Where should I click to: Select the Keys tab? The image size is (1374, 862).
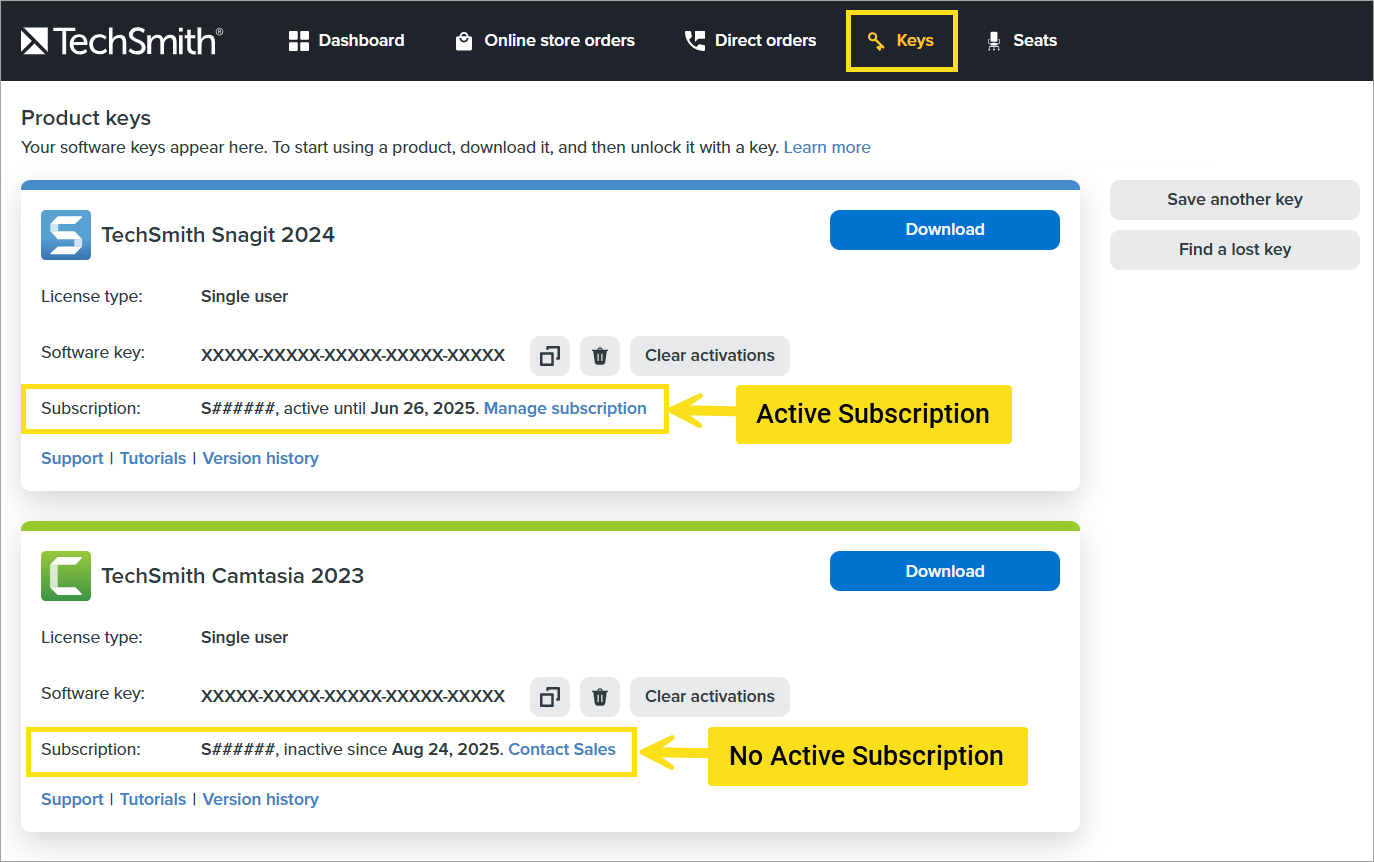(902, 41)
